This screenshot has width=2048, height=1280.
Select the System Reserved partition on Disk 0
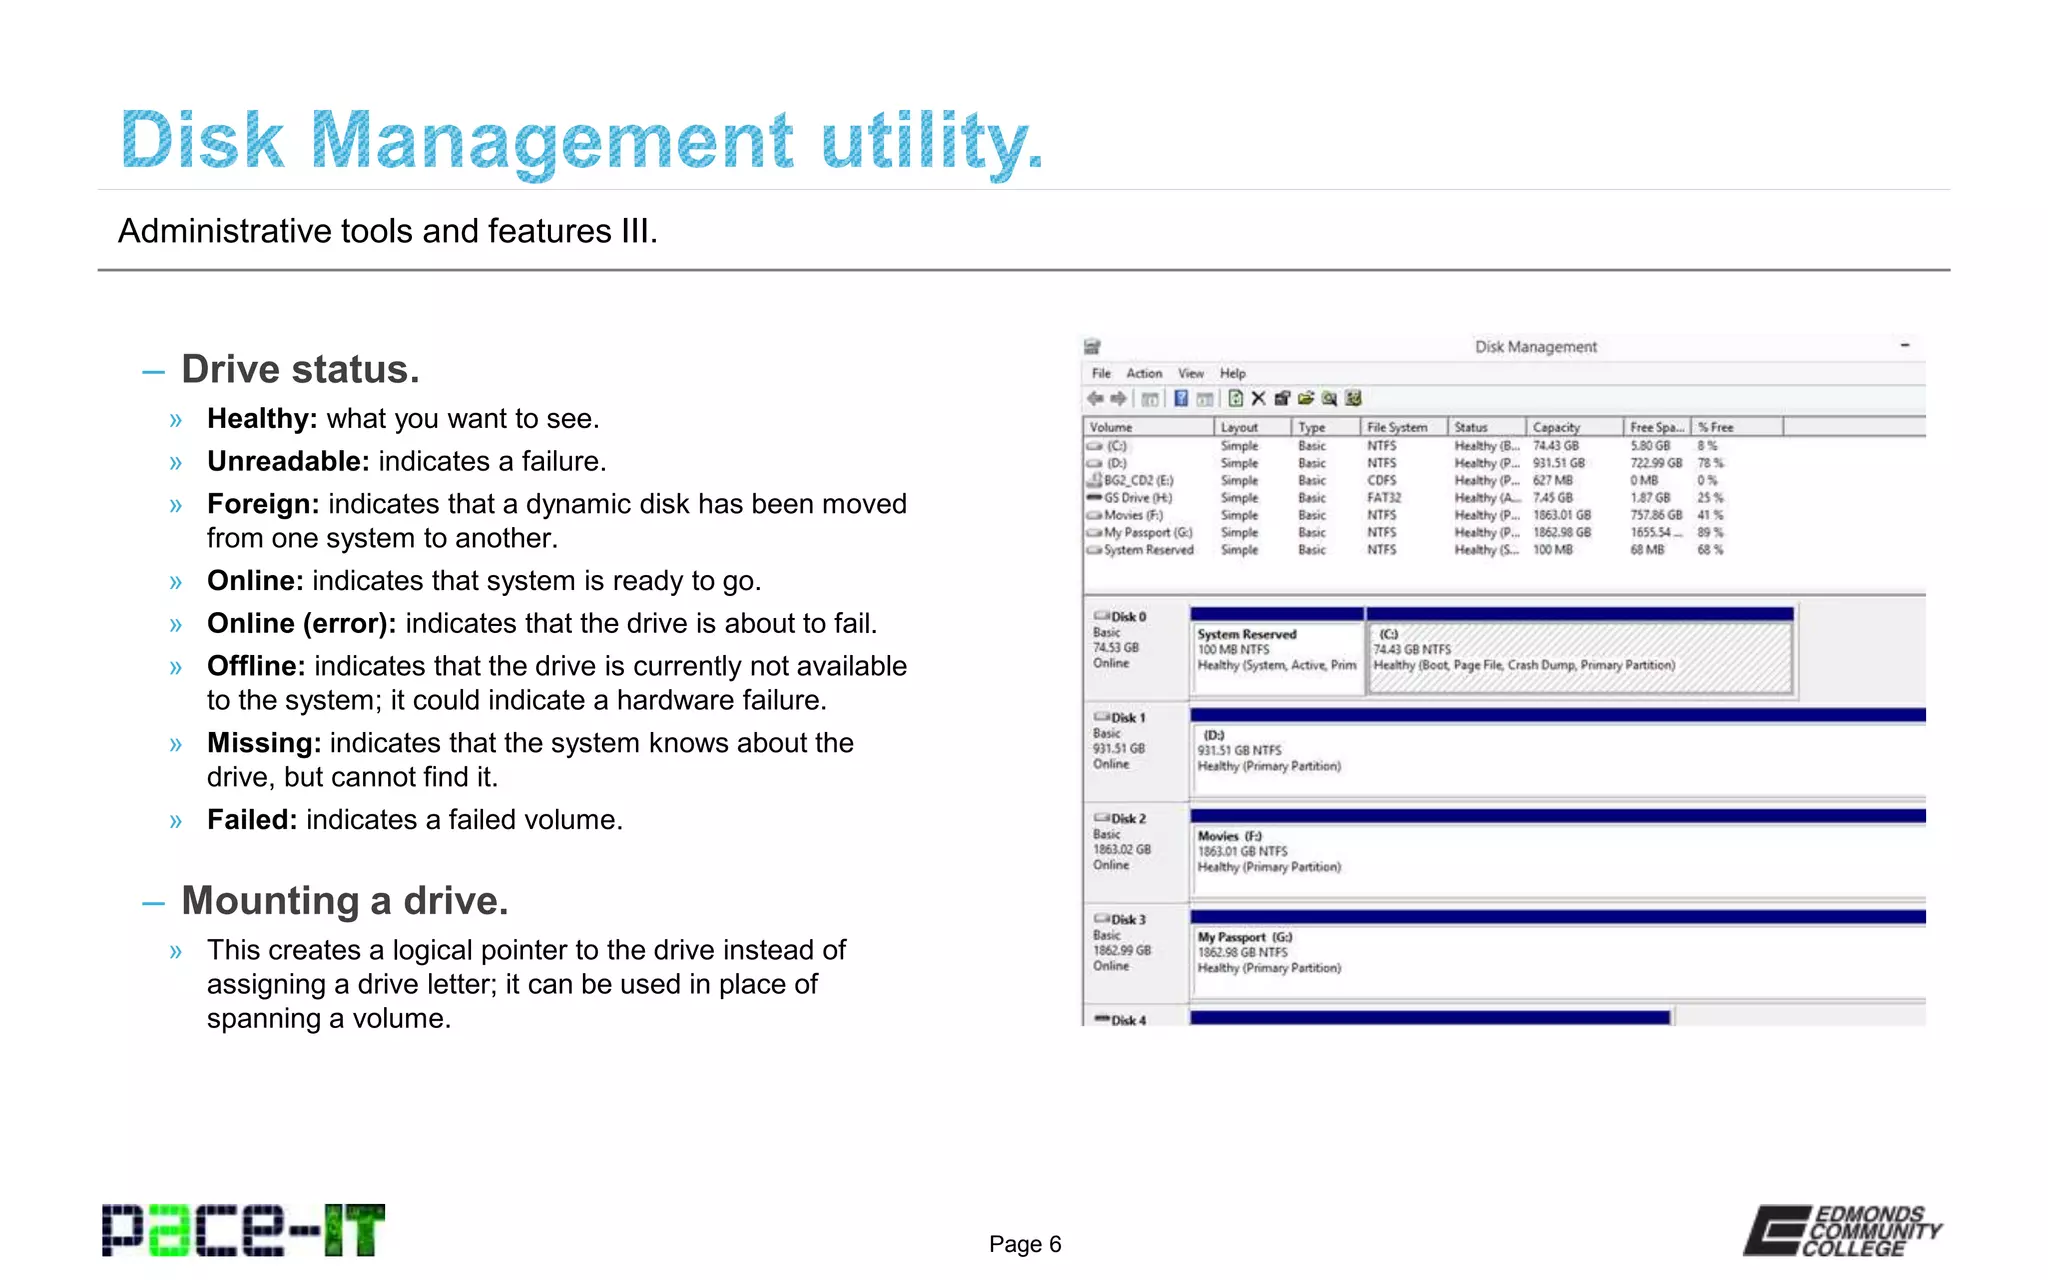(1276, 655)
